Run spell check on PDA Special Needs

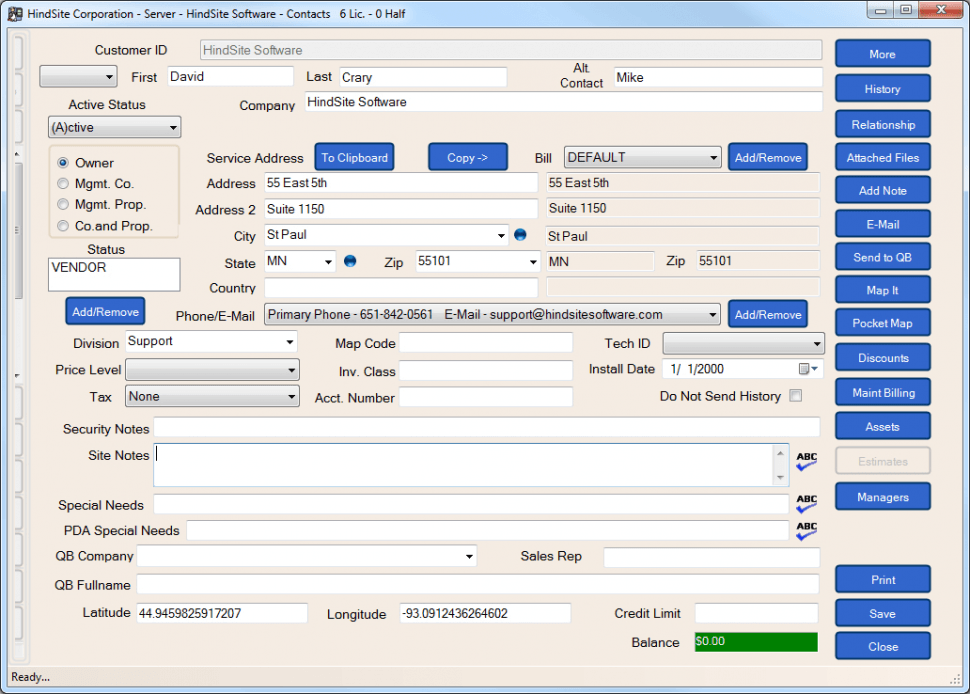point(806,531)
